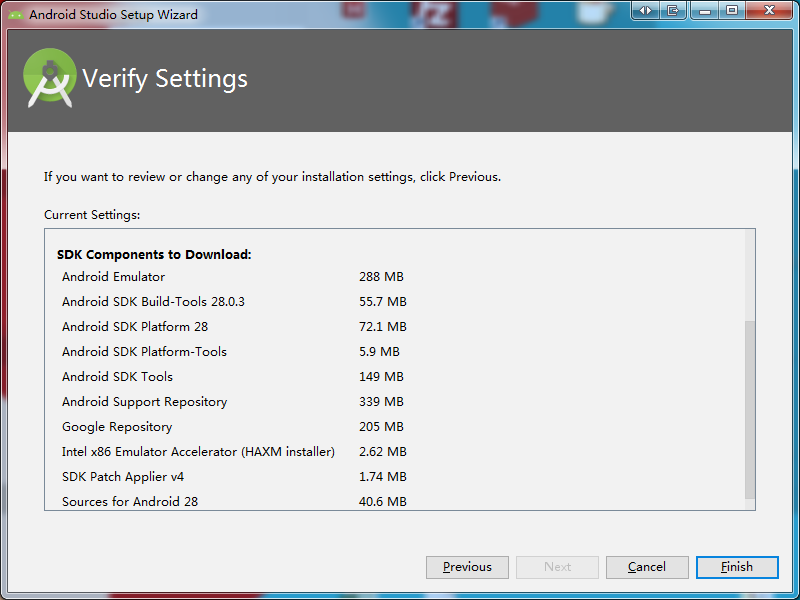Click the Android Studio logo in header
Viewport: 800px width, 600px height.
tap(50, 78)
